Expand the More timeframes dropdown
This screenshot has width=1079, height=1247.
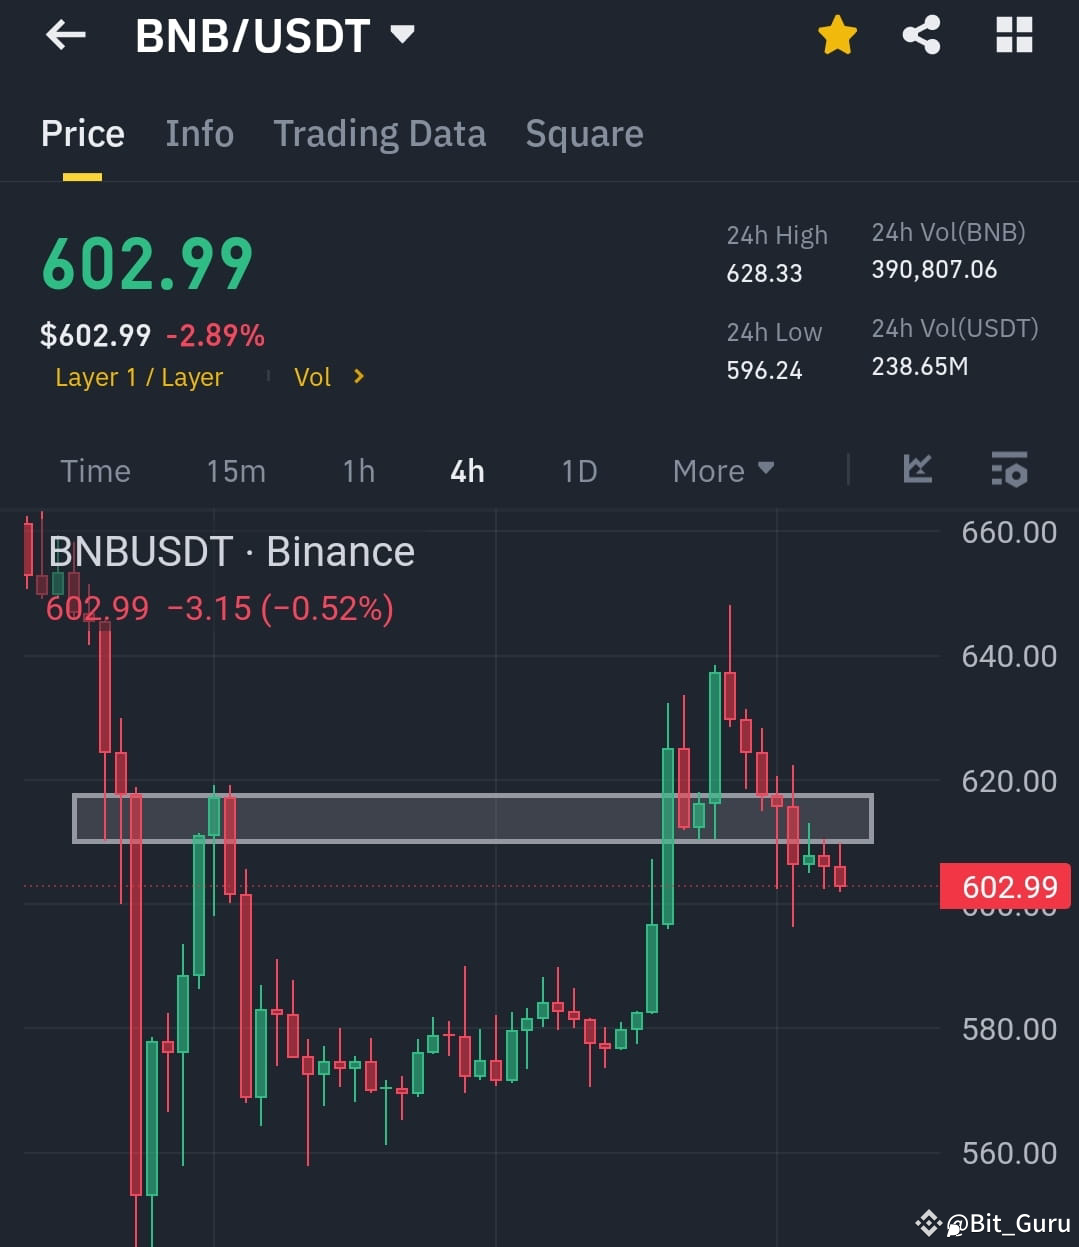click(723, 470)
